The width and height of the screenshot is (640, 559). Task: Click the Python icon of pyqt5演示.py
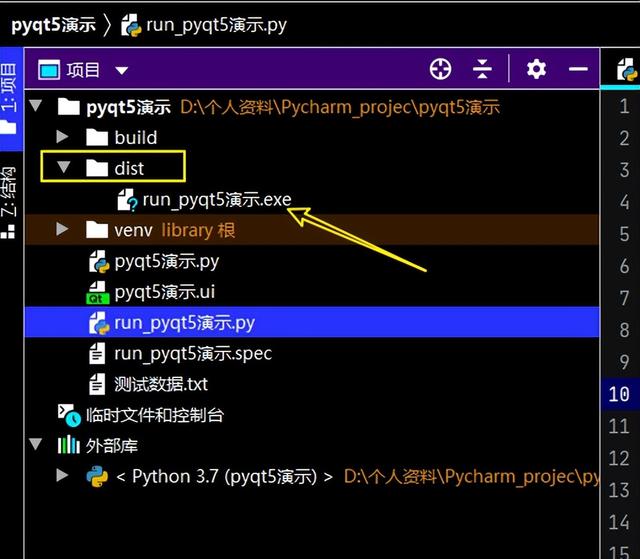[99, 262]
